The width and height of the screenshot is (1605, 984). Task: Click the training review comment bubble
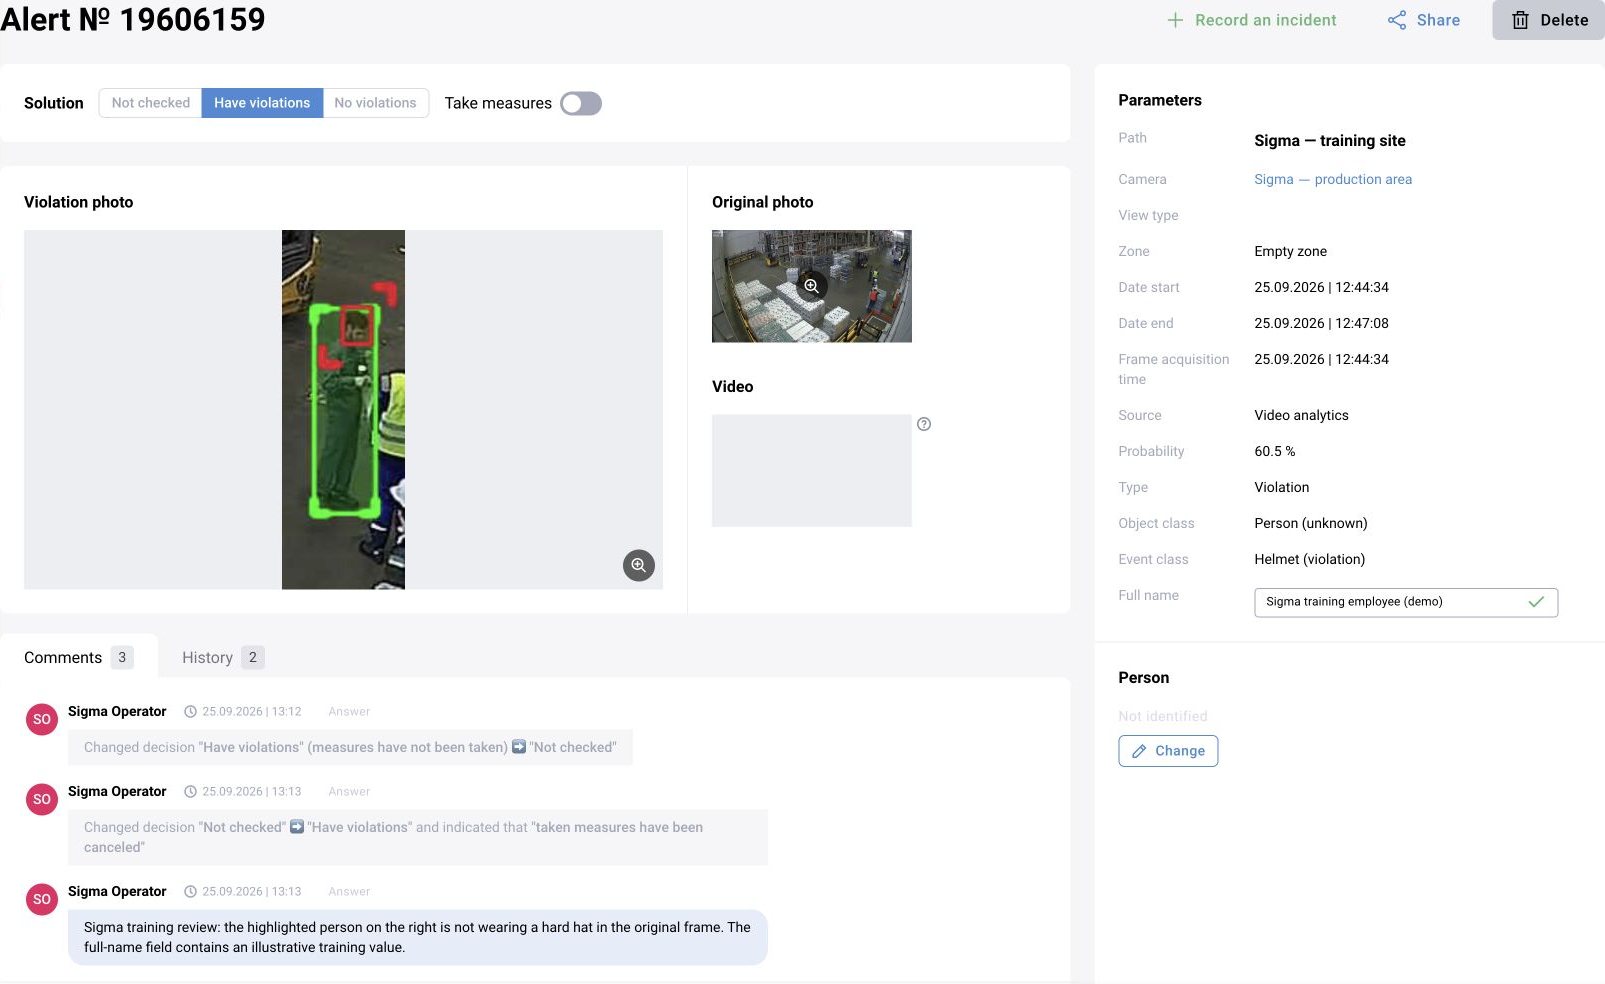[418, 937]
